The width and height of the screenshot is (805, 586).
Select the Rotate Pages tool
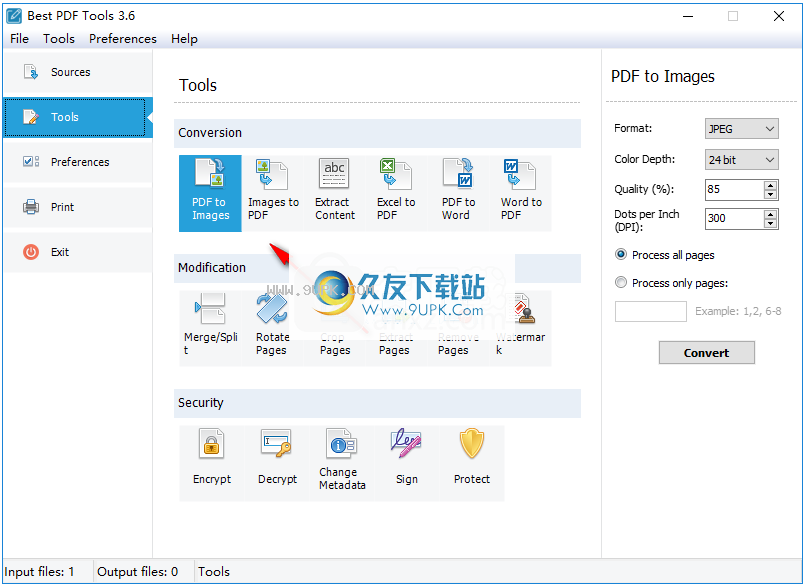[273, 328]
